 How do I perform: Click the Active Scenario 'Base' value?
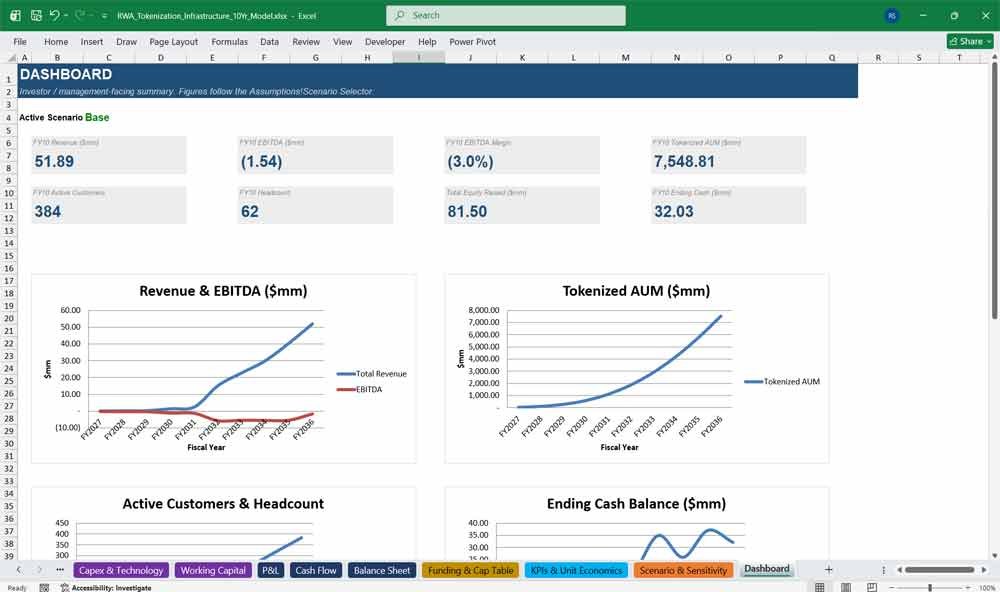pyautogui.click(x=97, y=117)
